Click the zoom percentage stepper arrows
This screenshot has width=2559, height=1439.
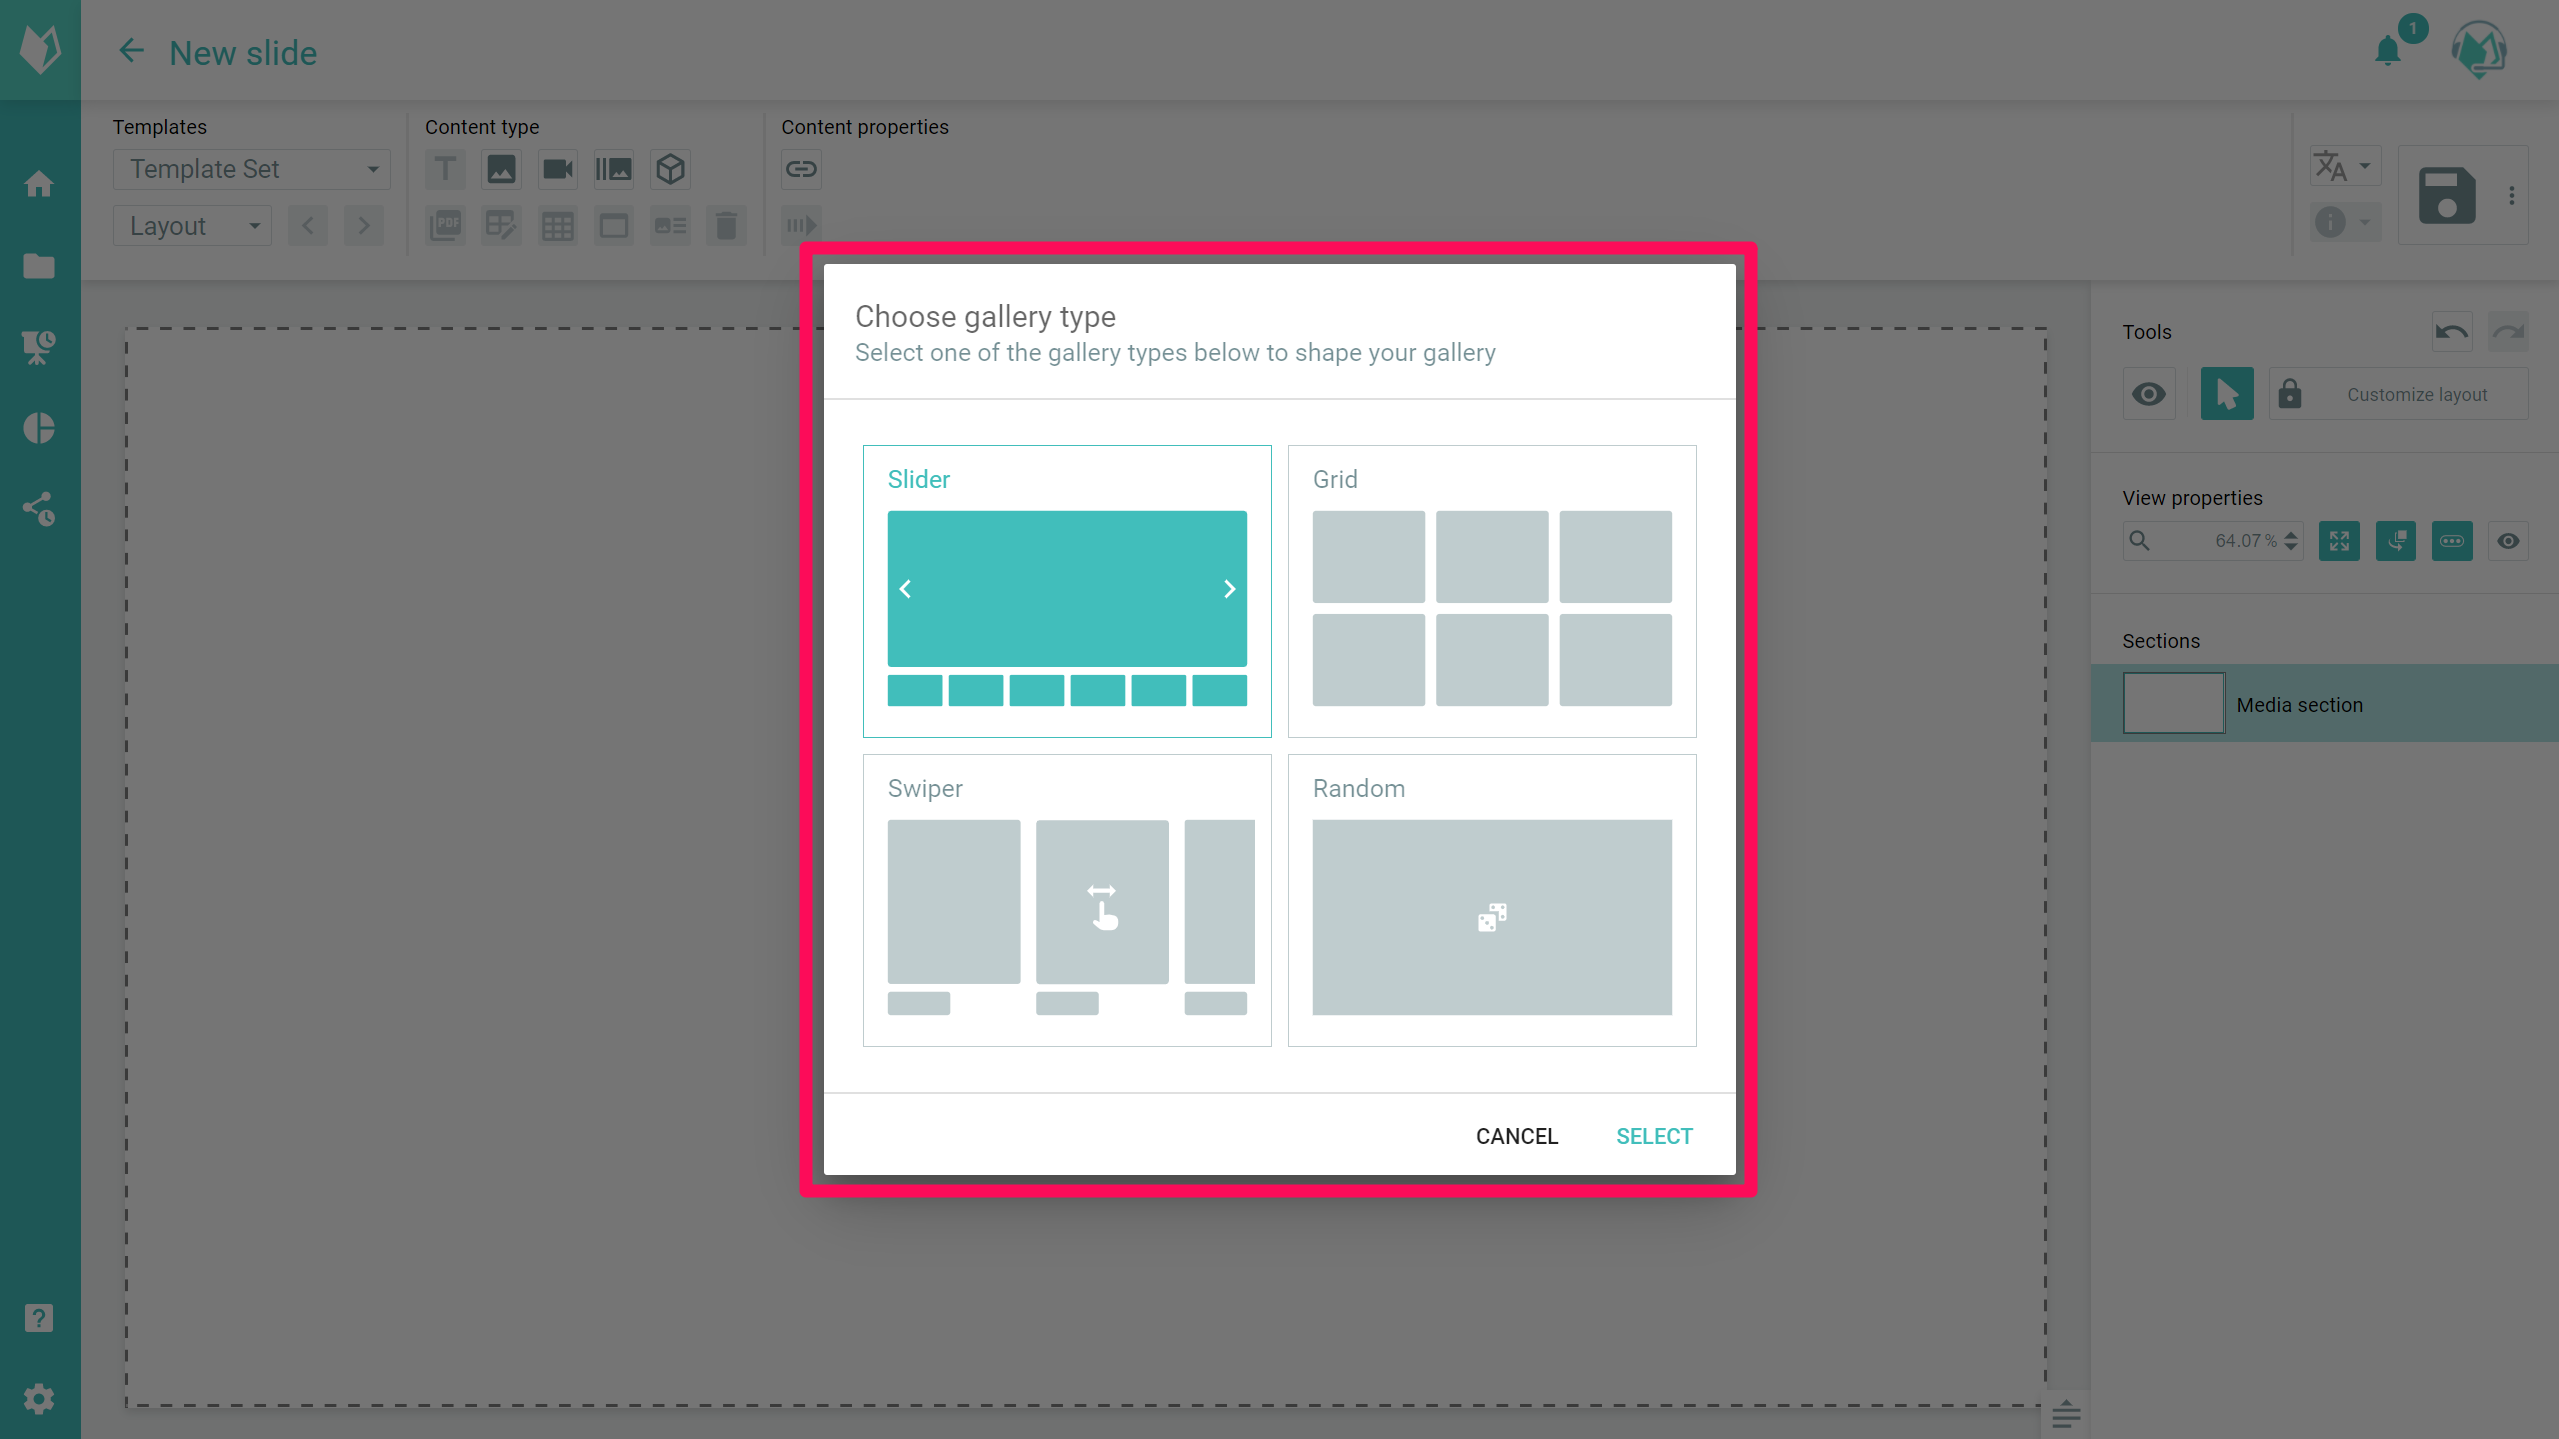[2290, 541]
